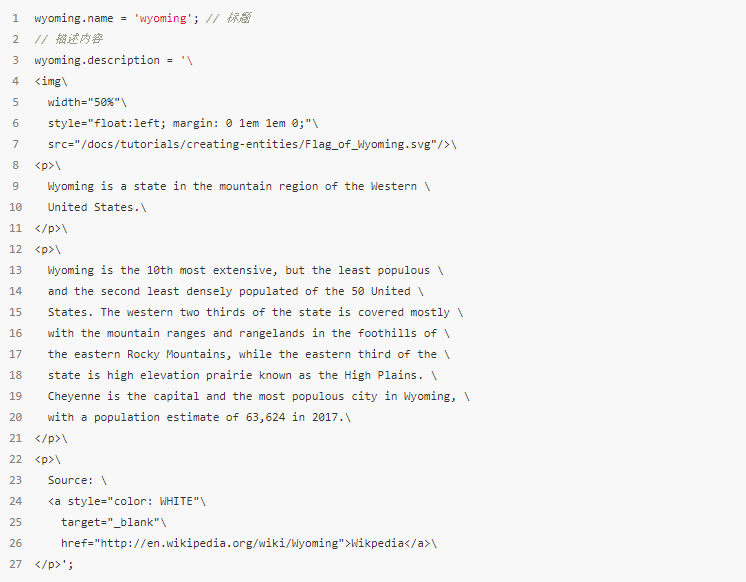Click line number 27 in the gutter
The image size is (746, 582).
16,564
